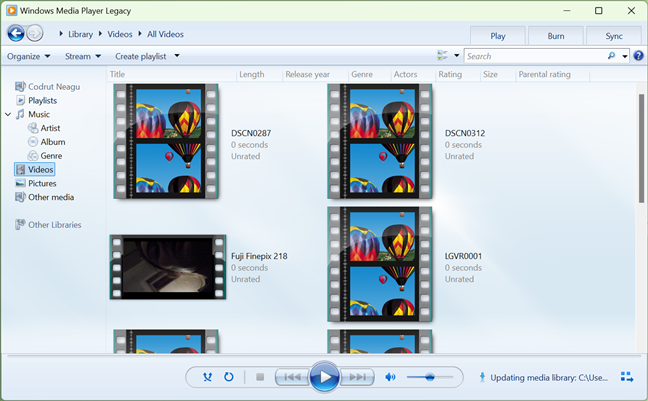This screenshot has height=401, width=648.
Task: Stop playback with the Stop button
Action: [260, 377]
